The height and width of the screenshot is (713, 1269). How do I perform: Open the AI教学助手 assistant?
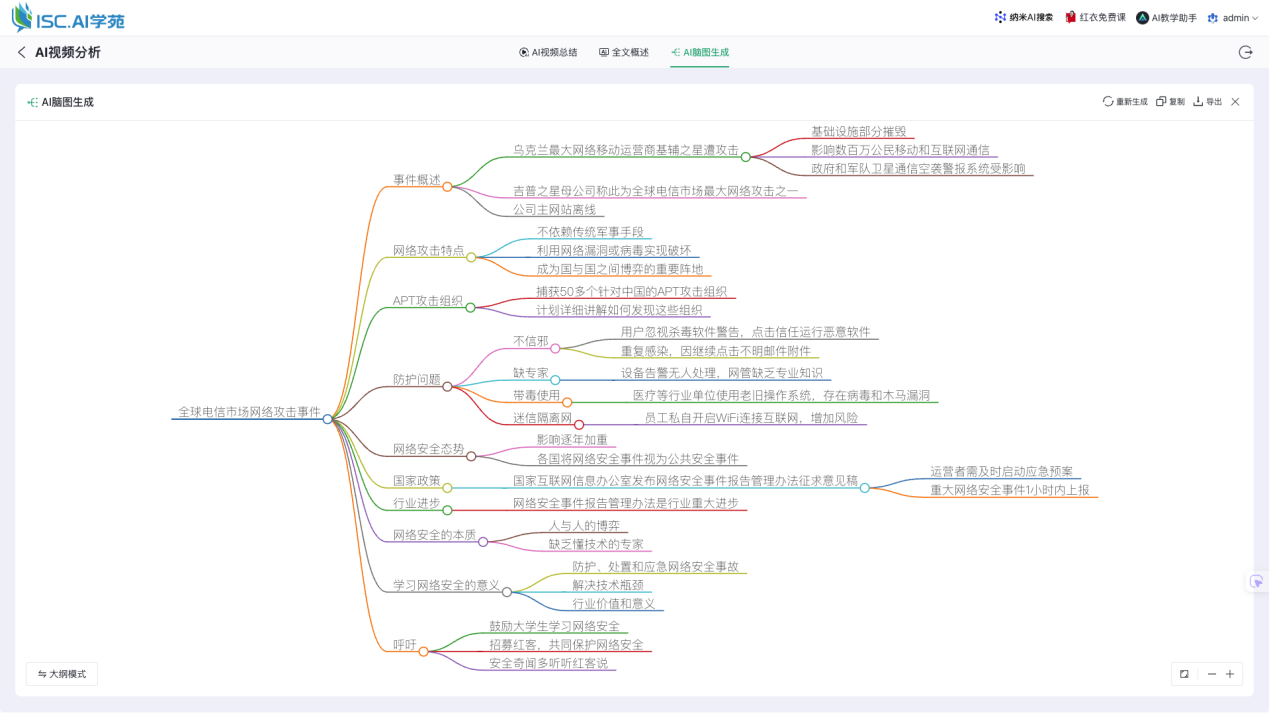1166,18
